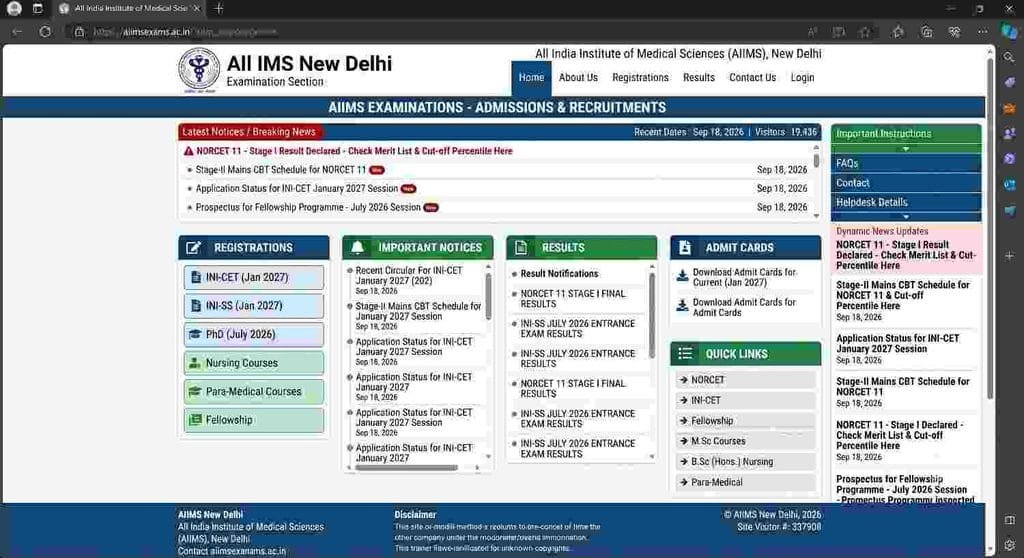Click the AIIMS emblem logo
This screenshot has width=1024, height=558.
199,69
